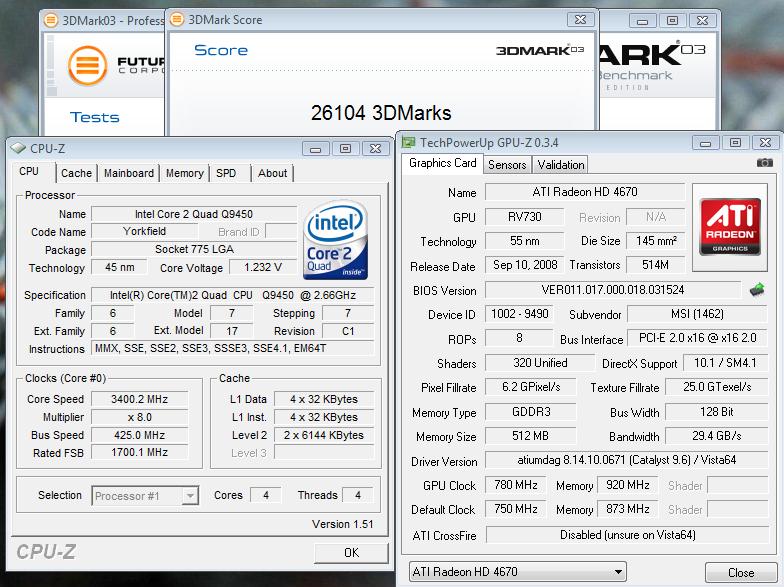Open the ATI Radeon HD 4670 card dropdown

[518, 572]
